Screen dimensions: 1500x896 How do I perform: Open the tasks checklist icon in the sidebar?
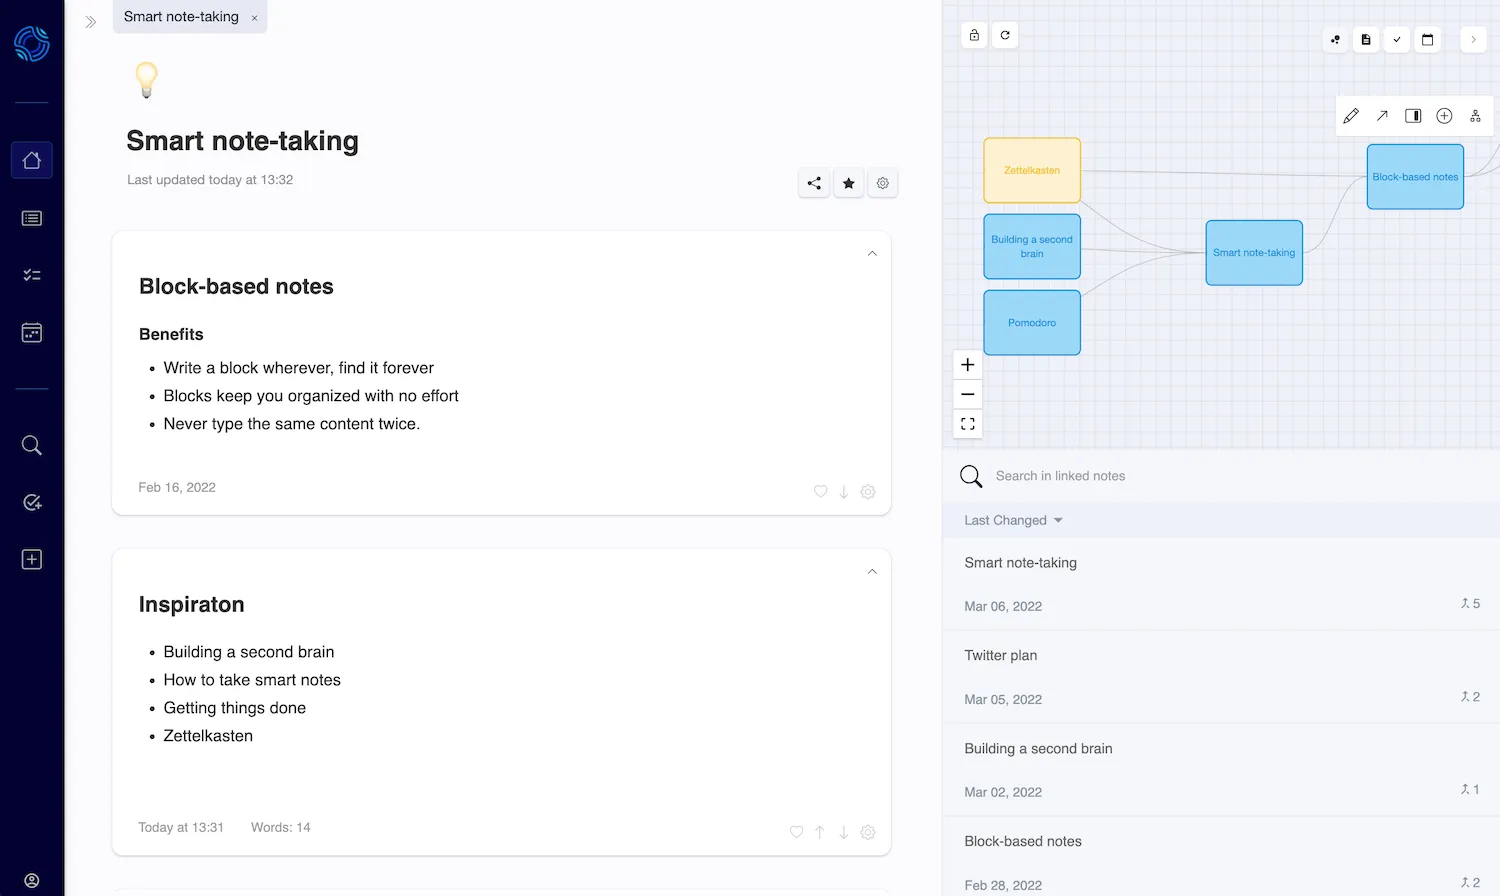[31, 275]
